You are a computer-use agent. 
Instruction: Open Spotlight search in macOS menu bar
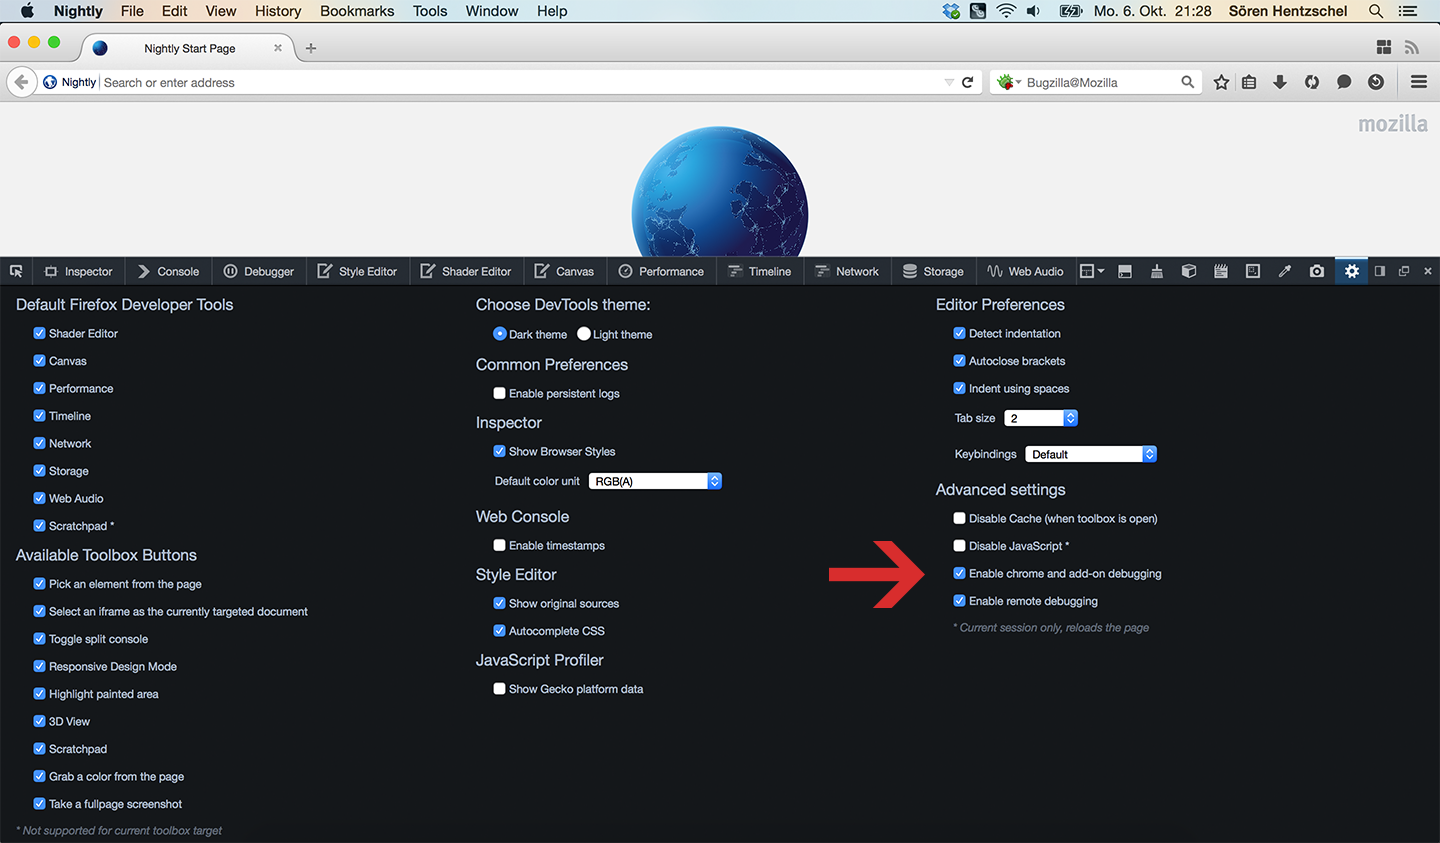pos(1376,11)
